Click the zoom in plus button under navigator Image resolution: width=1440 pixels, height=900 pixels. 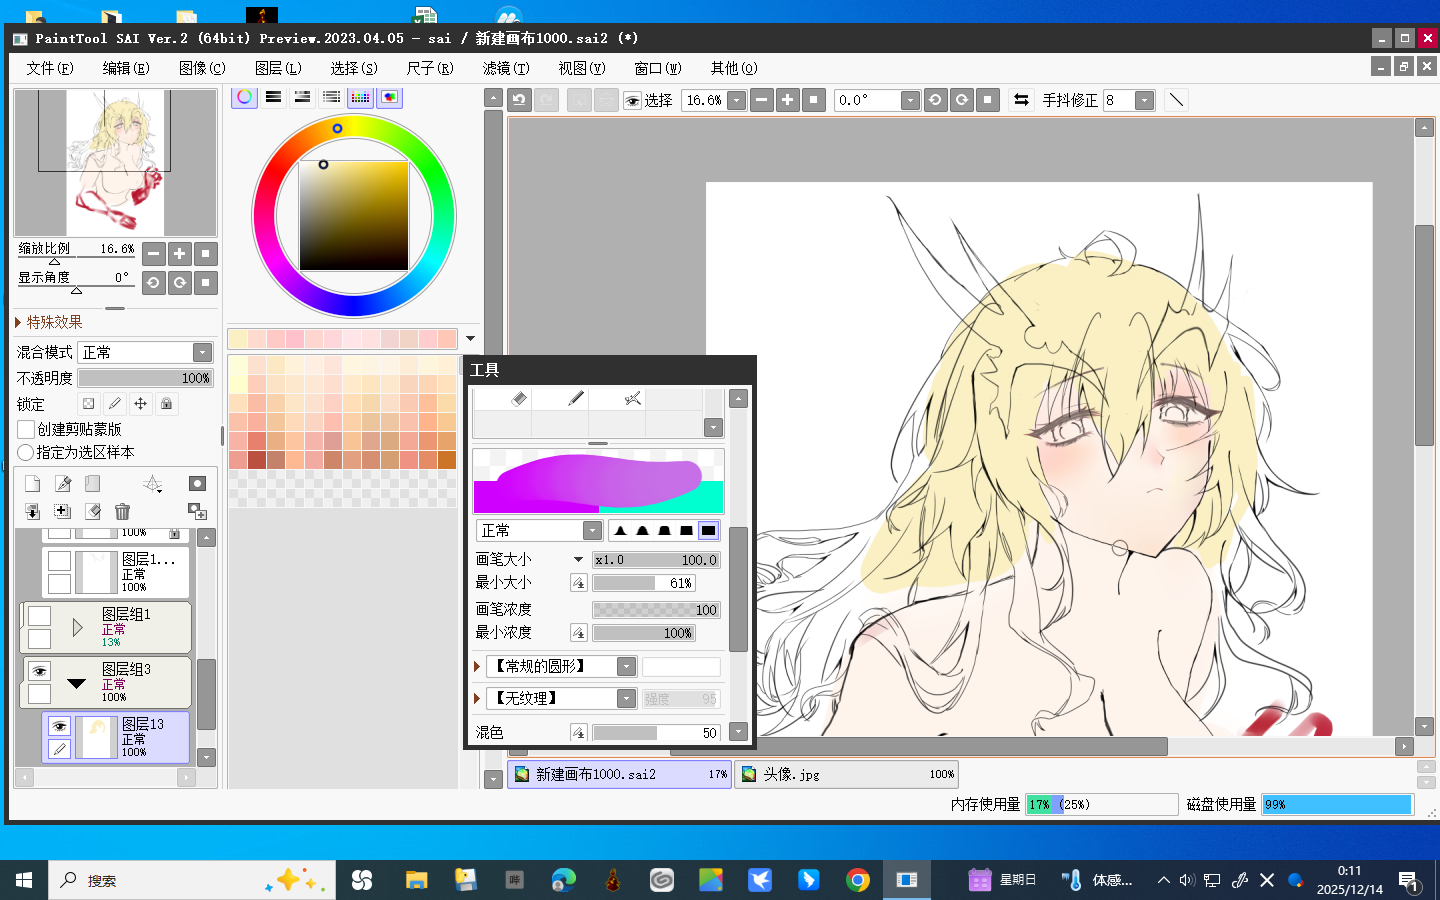180,254
